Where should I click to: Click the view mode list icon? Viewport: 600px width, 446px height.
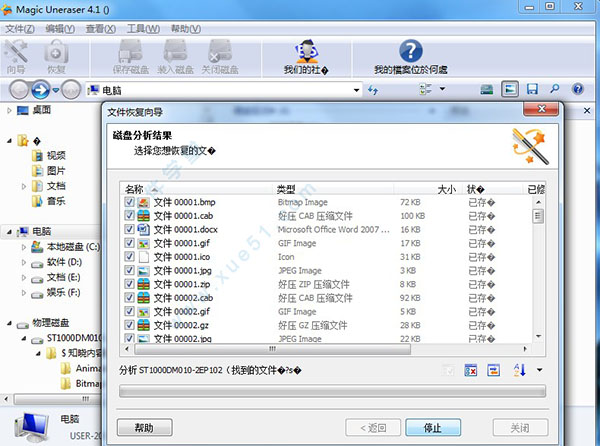(x=425, y=89)
